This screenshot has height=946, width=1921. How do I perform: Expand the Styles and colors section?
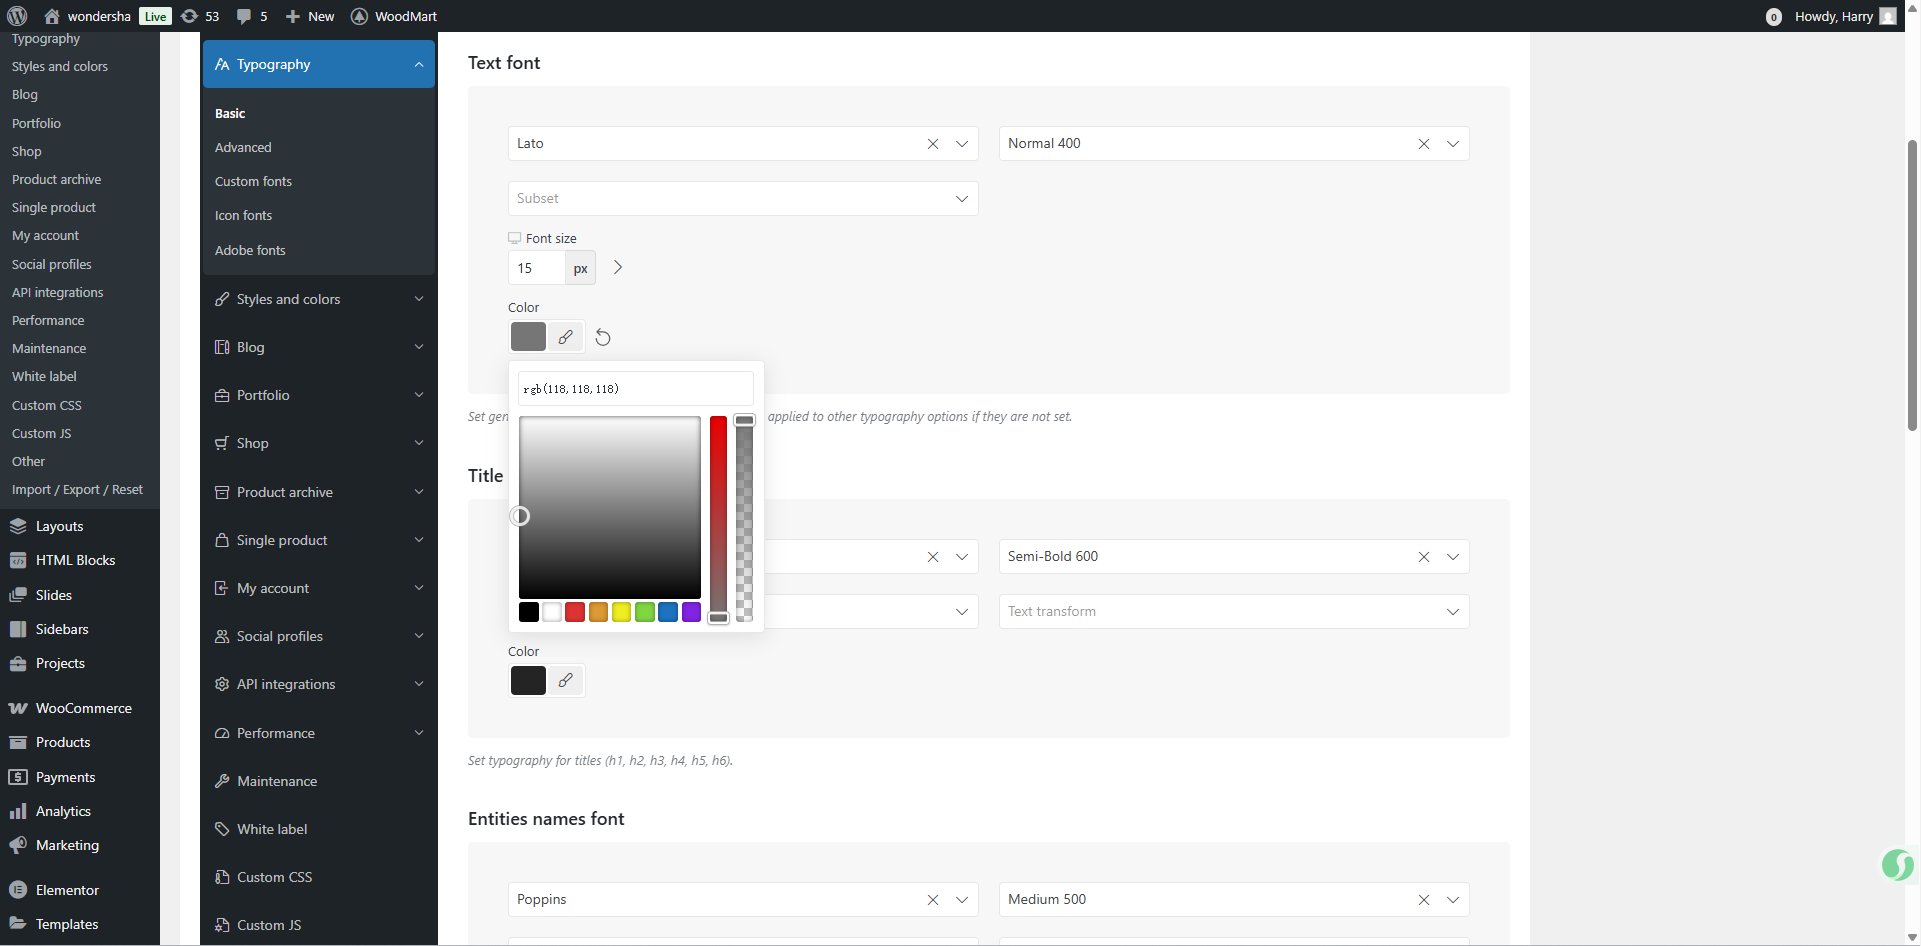click(x=319, y=300)
